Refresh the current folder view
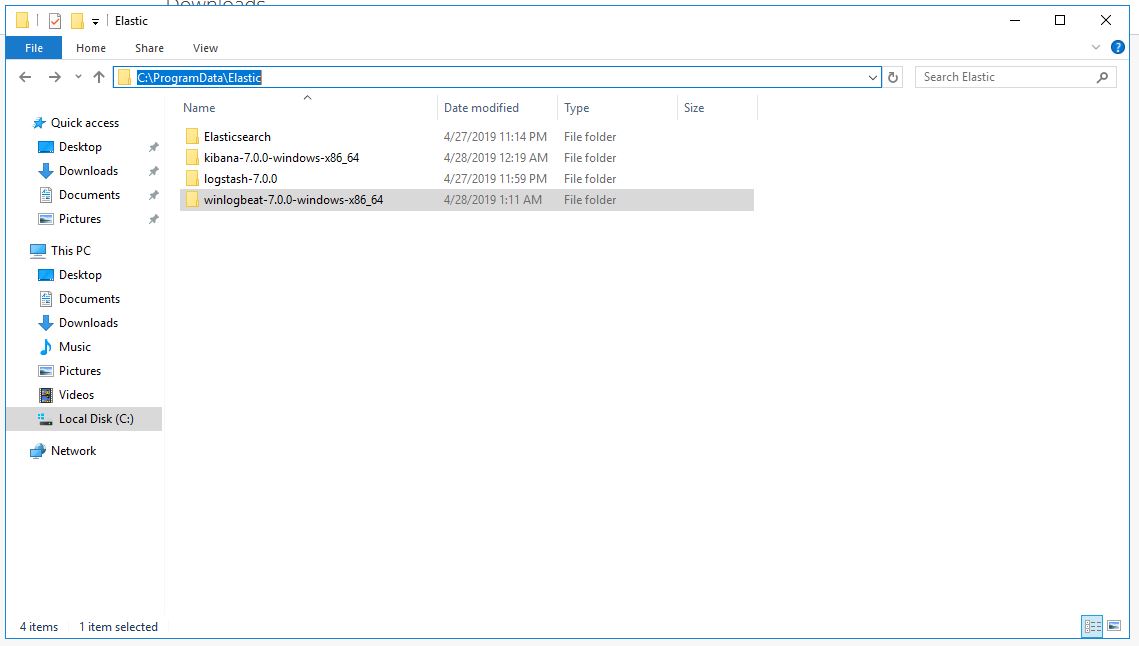The height and width of the screenshot is (646, 1139). pyautogui.click(x=893, y=78)
